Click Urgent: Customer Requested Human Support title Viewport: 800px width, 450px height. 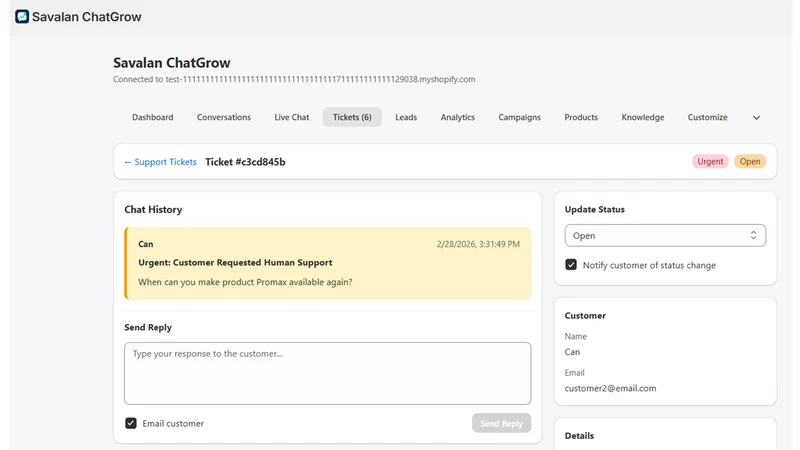pos(235,262)
